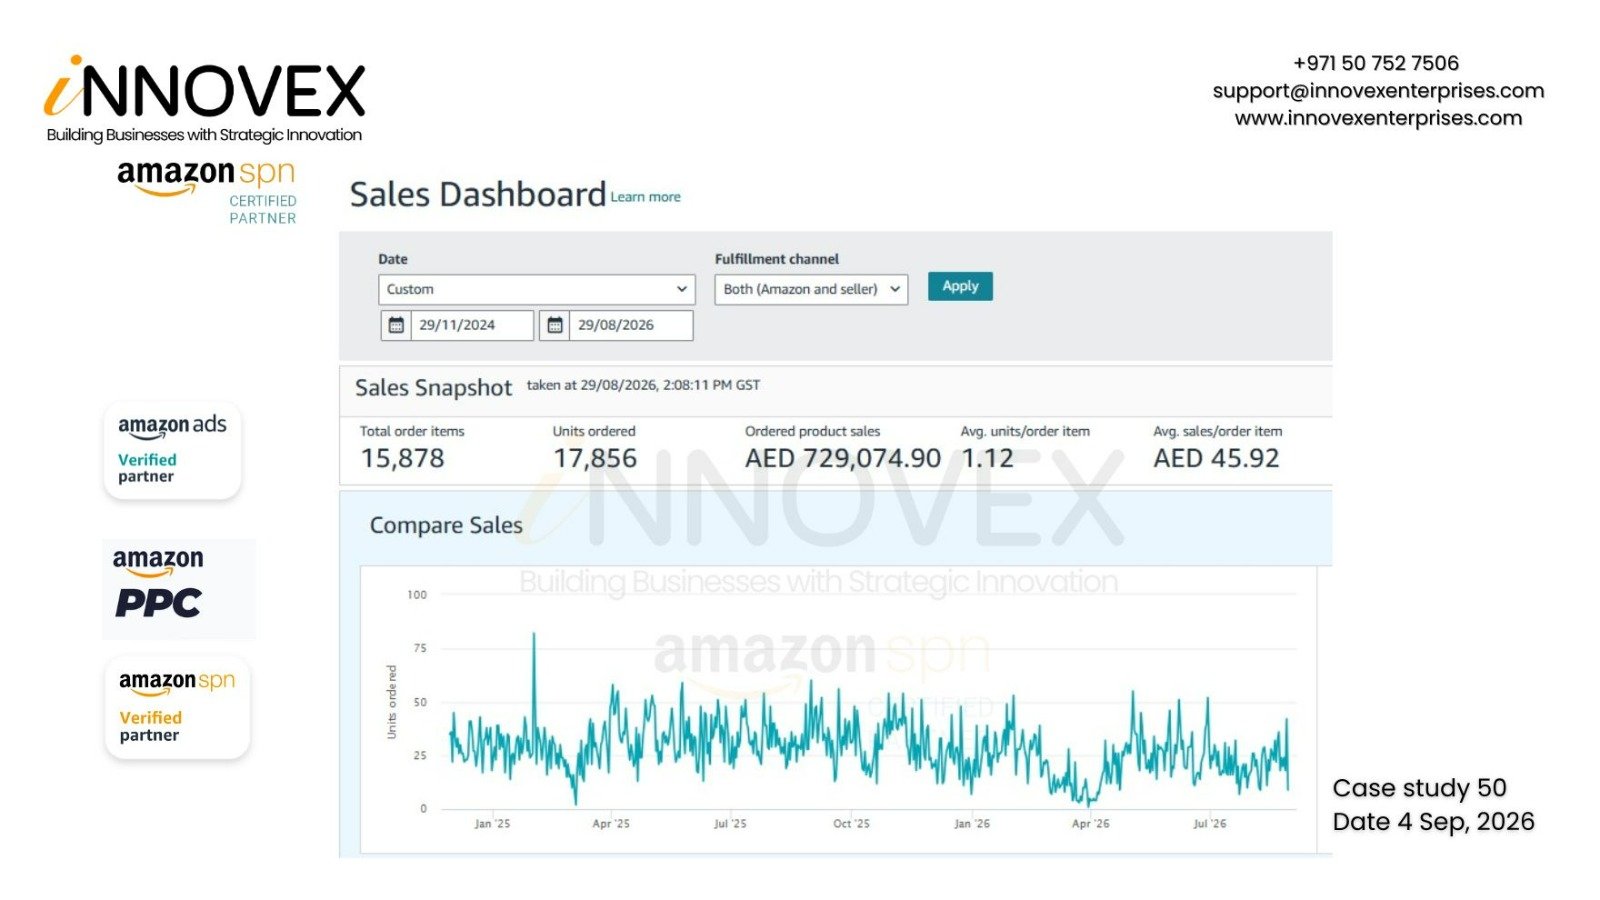This screenshot has width=1600, height=900.
Task: Click the Avg. units/order item value 1.12
Action: (x=987, y=458)
